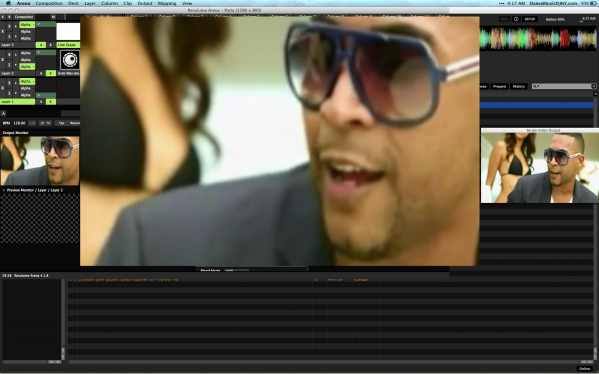Image resolution: width=599 pixels, height=374 pixels.
Task: Move Layer 2 up with arrow icon
Action: (16, 55)
